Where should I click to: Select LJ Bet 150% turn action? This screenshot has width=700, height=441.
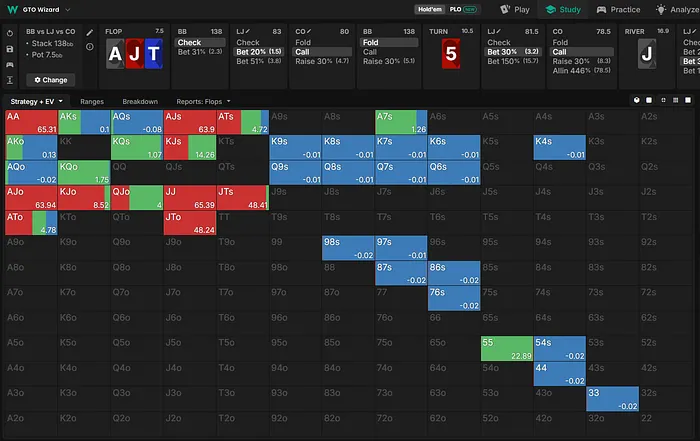coord(513,61)
